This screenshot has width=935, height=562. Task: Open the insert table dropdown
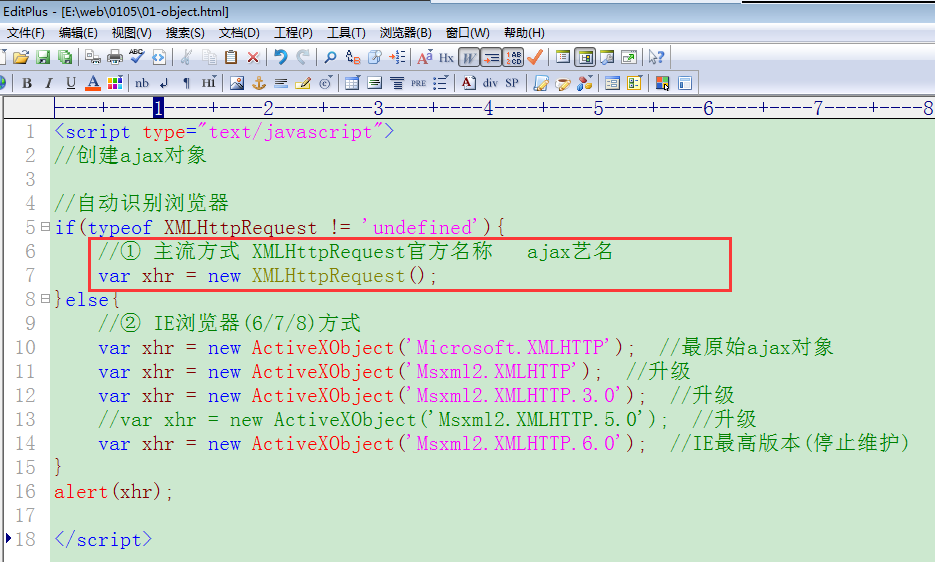click(352, 83)
